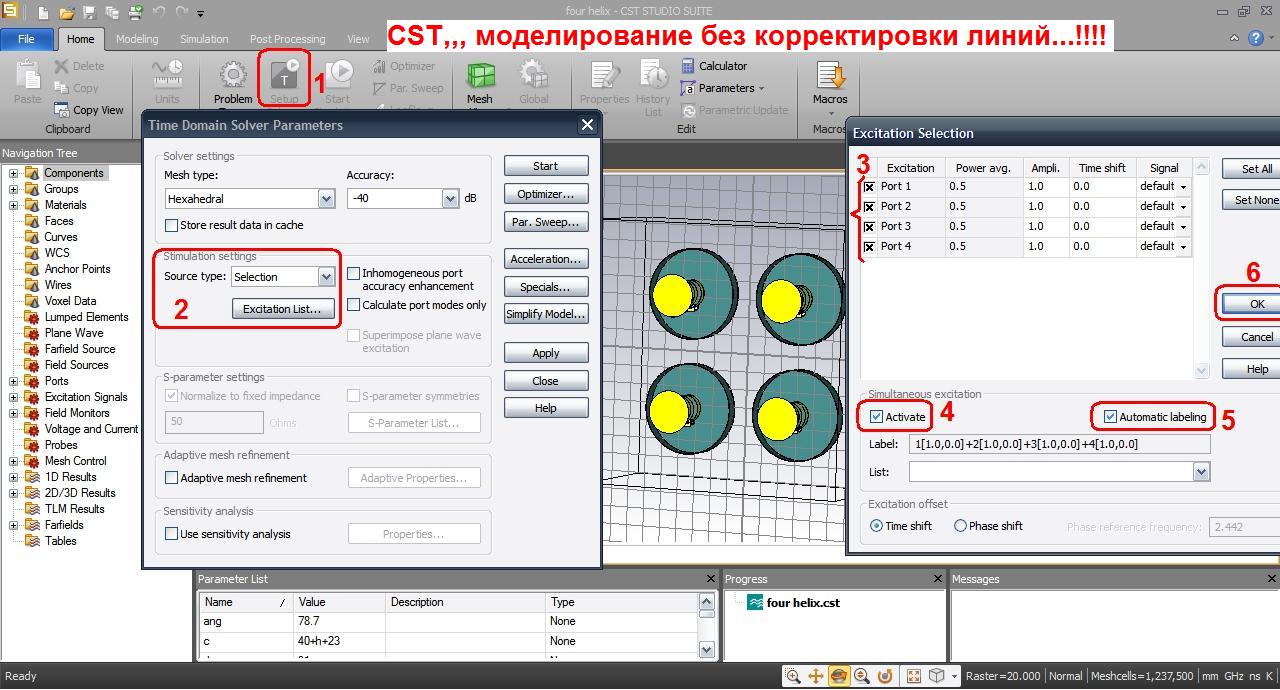Open the Source type Selection dropdown
Viewport: 1280px width, 690px height.
[326, 277]
